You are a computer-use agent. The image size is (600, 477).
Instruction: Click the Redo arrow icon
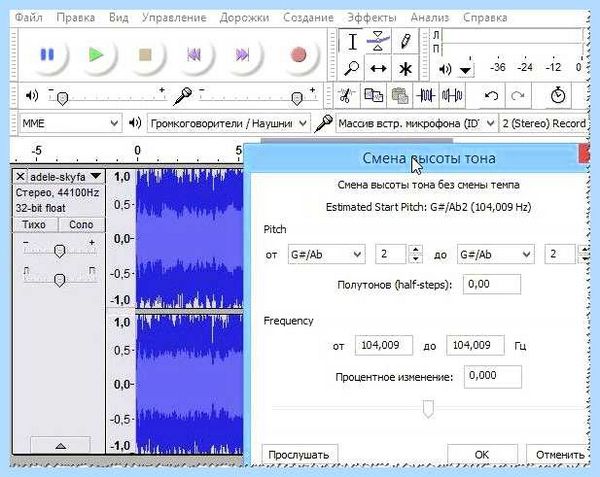click(x=518, y=95)
